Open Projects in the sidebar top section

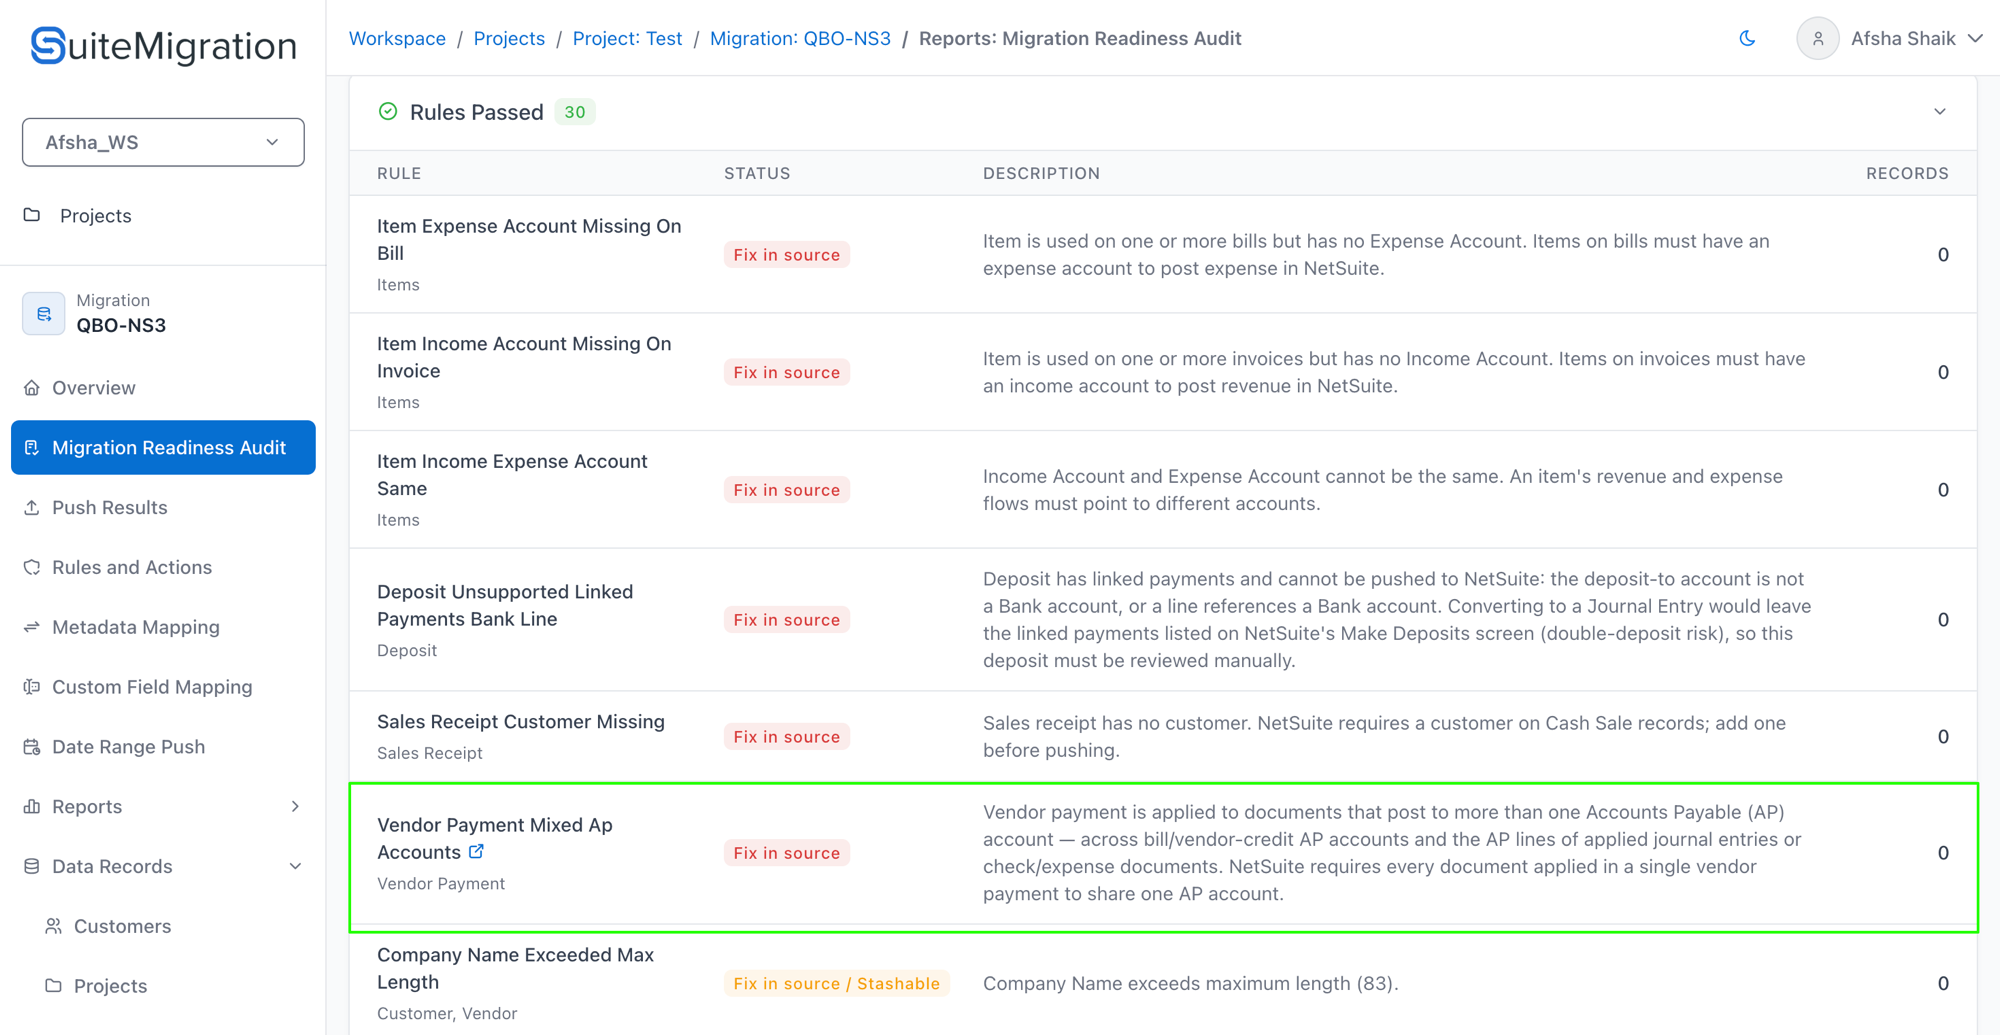point(95,216)
